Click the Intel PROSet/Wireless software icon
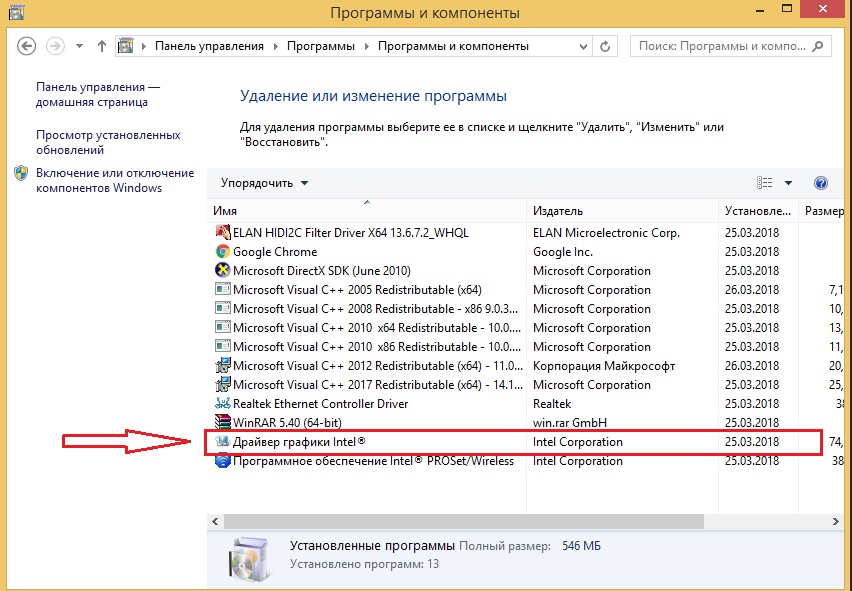The height and width of the screenshot is (591, 852). 223,461
